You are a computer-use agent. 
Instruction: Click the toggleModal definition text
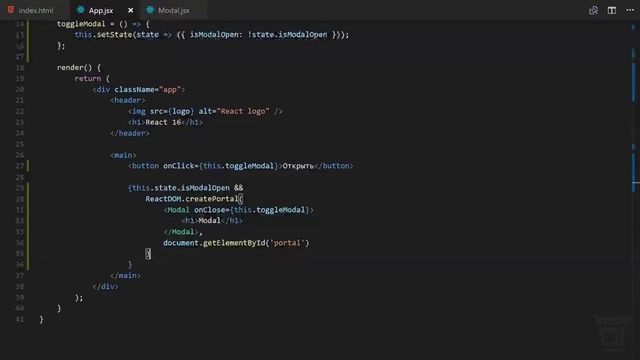(x=81, y=24)
